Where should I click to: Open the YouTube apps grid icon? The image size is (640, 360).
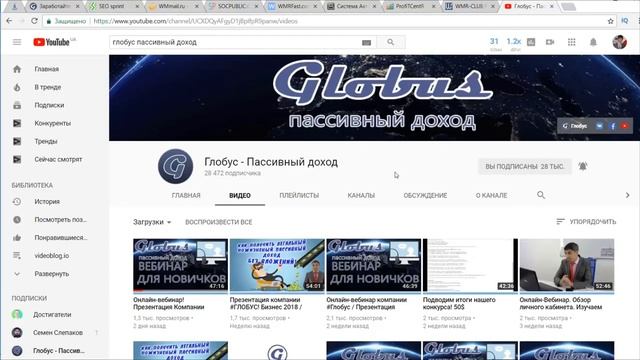(x=571, y=42)
